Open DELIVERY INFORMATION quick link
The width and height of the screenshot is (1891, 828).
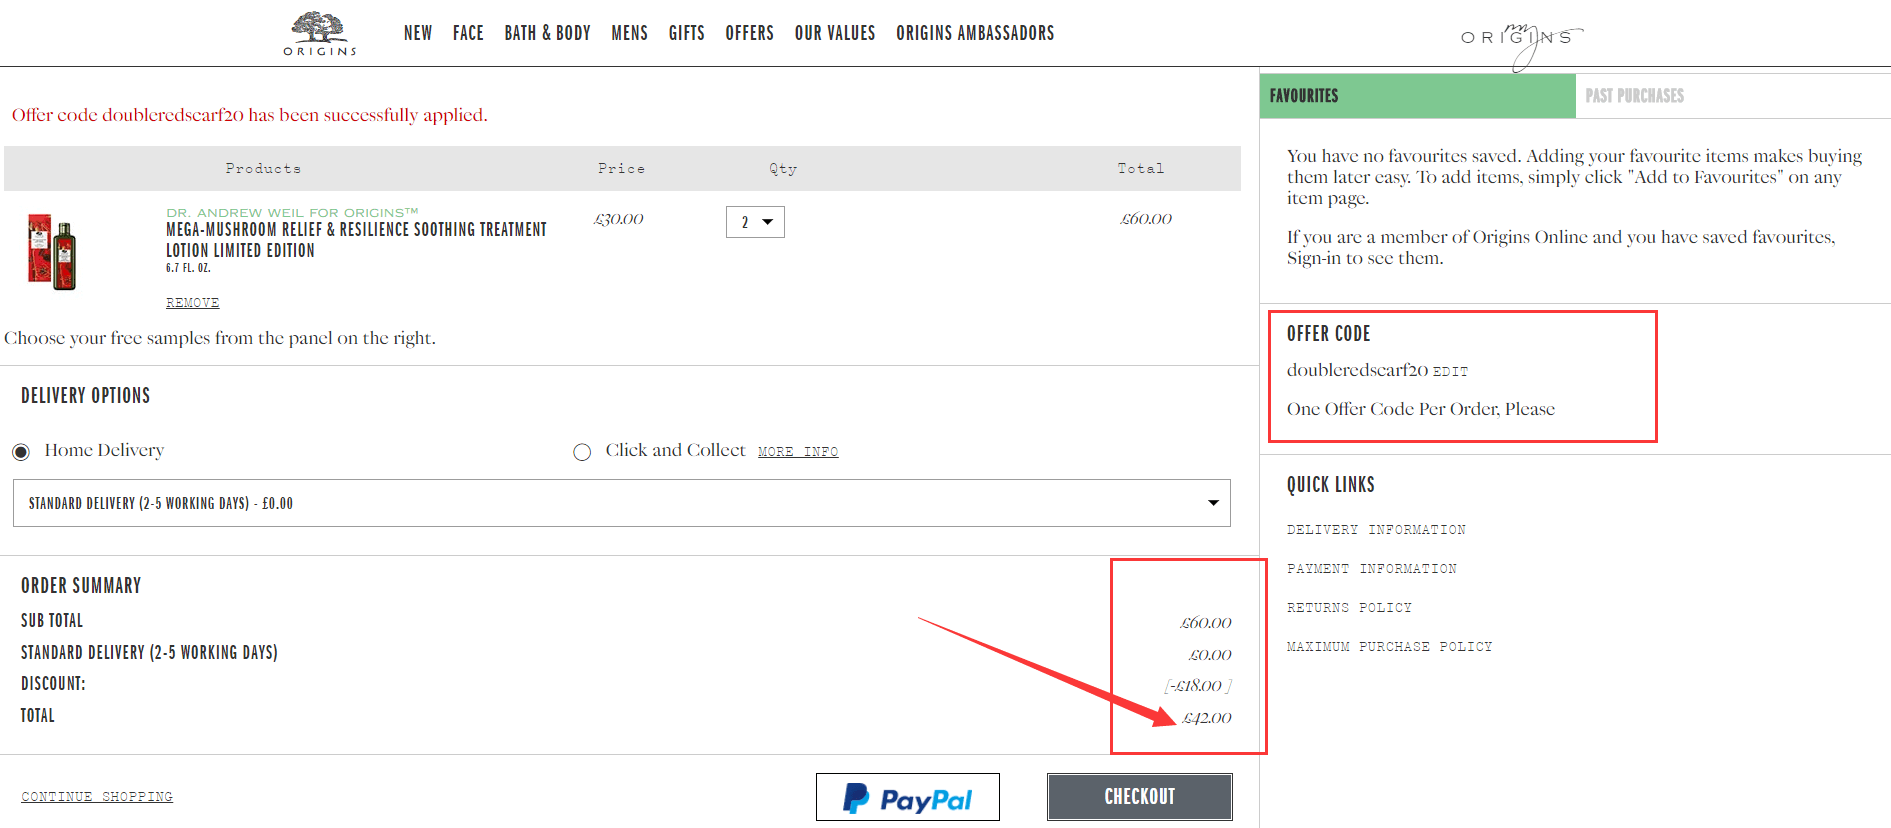[x=1376, y=530]
